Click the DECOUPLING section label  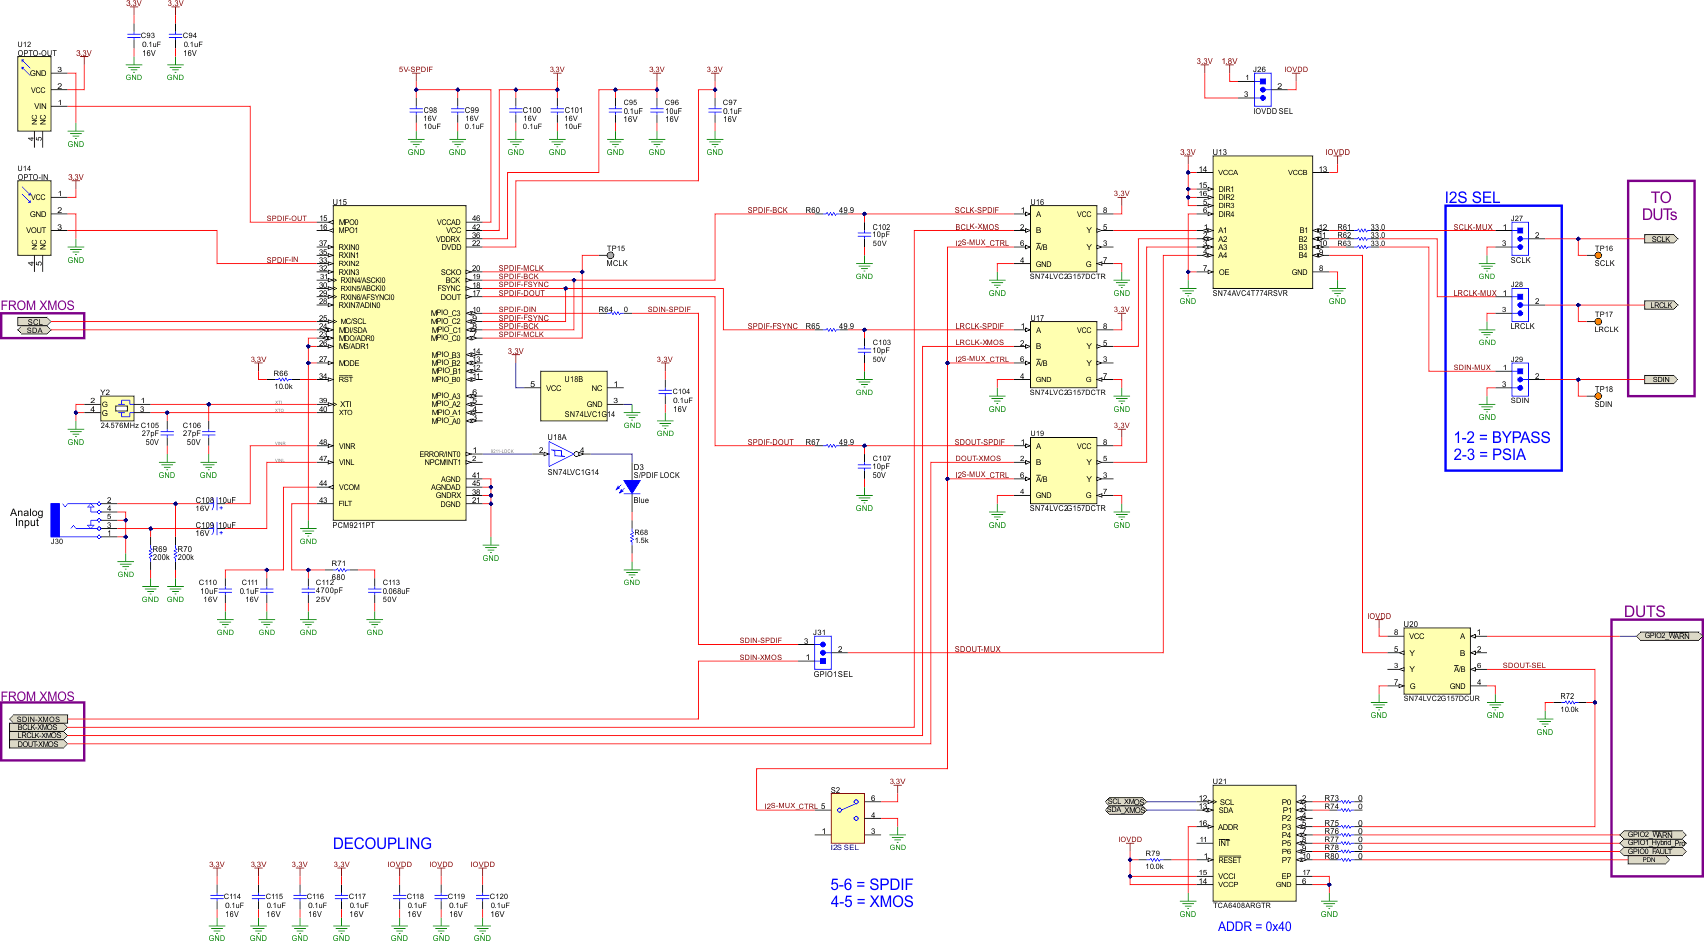click(x=383, y=843)
